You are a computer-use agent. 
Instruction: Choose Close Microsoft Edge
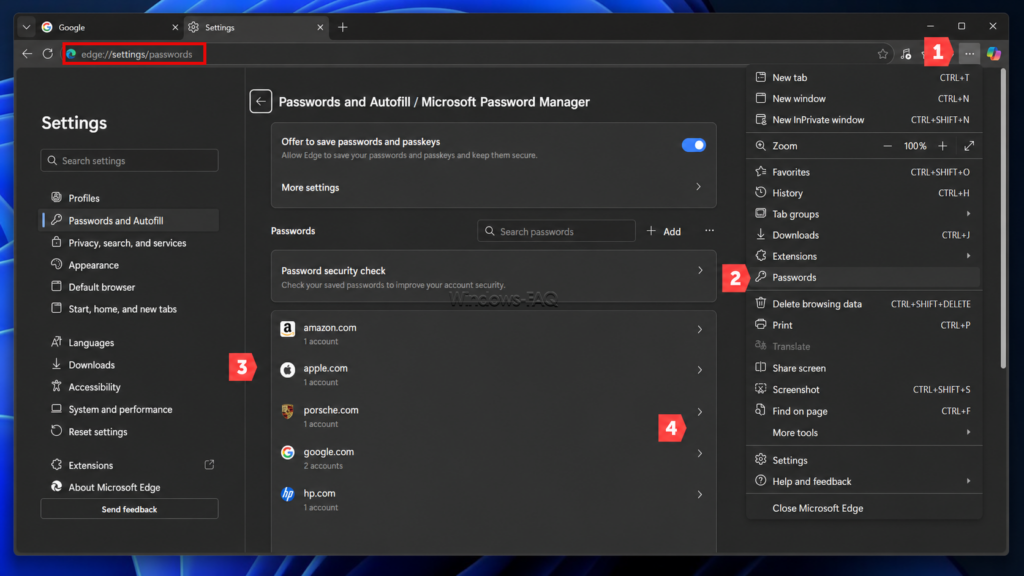click(863, 508)
